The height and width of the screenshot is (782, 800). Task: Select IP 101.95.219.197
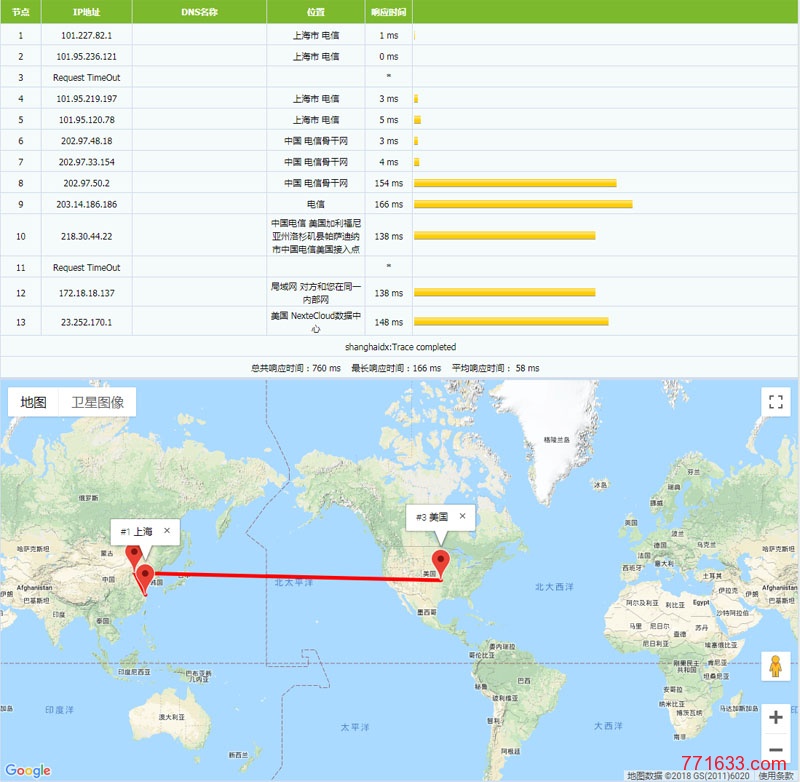pos(86,98)
